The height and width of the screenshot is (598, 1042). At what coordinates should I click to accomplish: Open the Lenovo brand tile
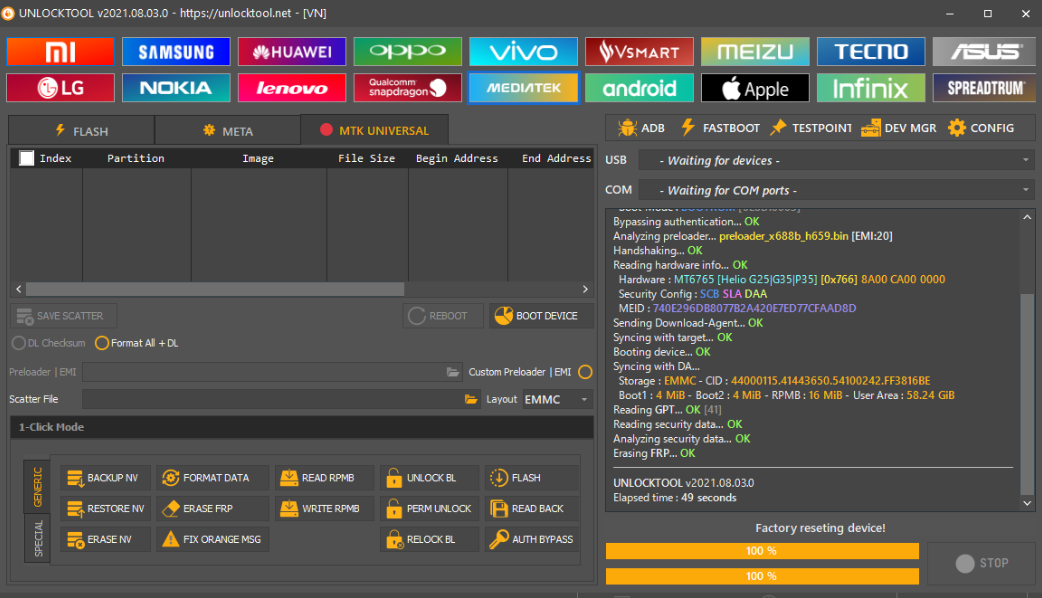(x=292, y=88)
